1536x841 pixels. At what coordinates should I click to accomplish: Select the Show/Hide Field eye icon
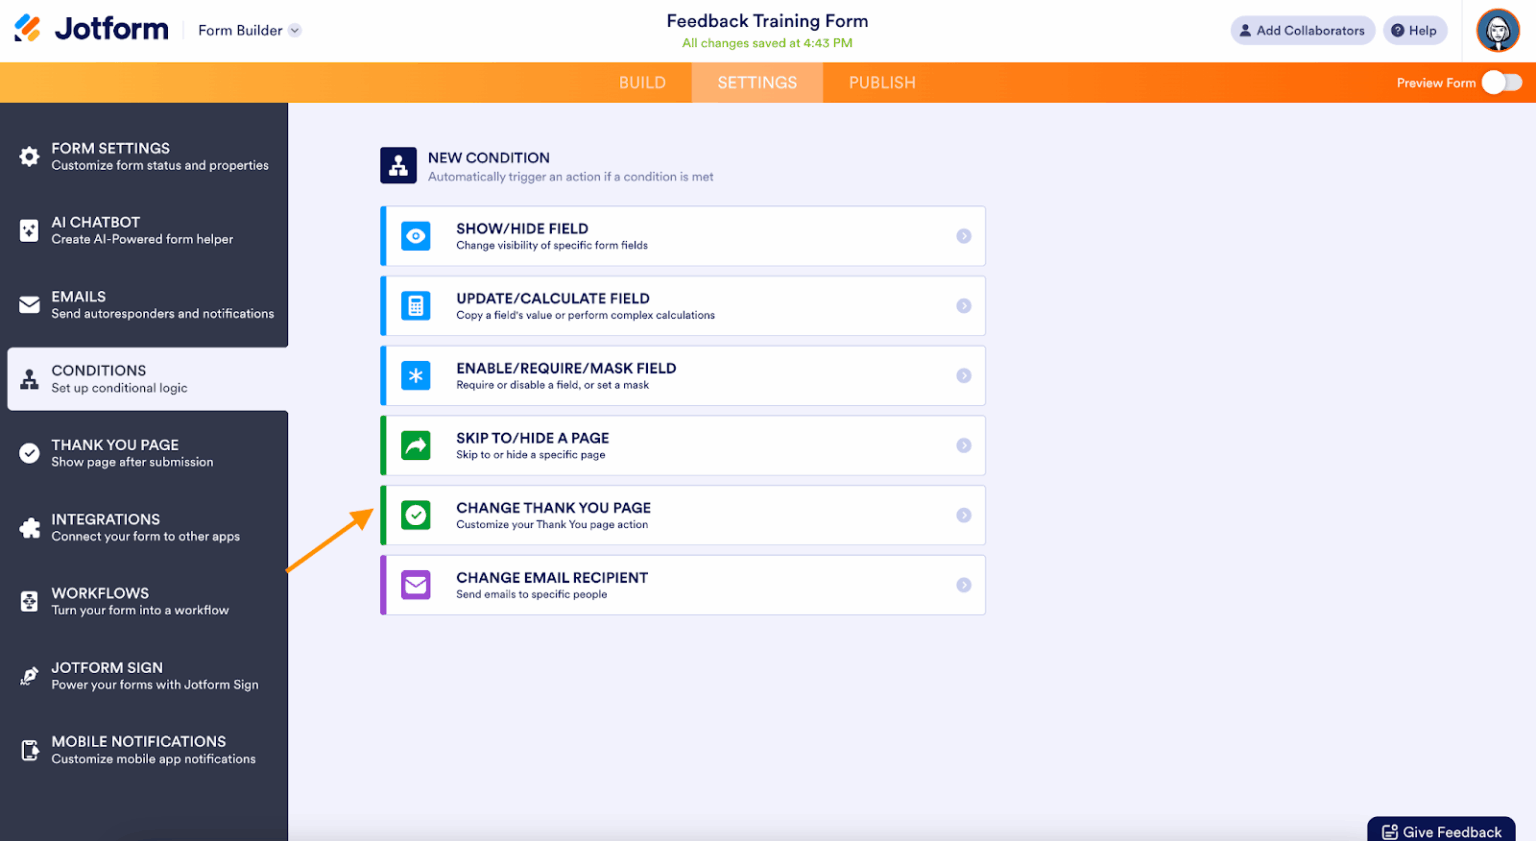pyautogui.click(x=415, y=236)
